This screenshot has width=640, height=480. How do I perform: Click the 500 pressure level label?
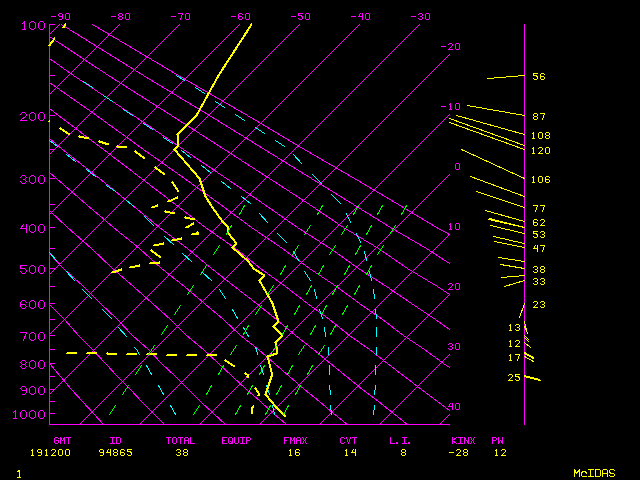(x=33, y=270)
